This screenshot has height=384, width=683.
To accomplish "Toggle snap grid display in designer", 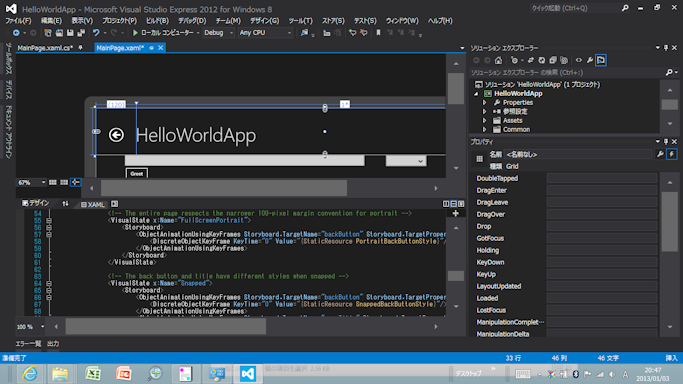I will pyautogui.click(x=53, y=182).
